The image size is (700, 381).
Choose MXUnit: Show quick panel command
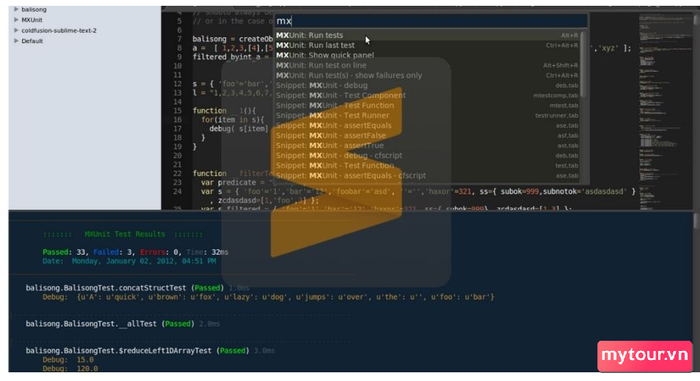tap(427, 55)
